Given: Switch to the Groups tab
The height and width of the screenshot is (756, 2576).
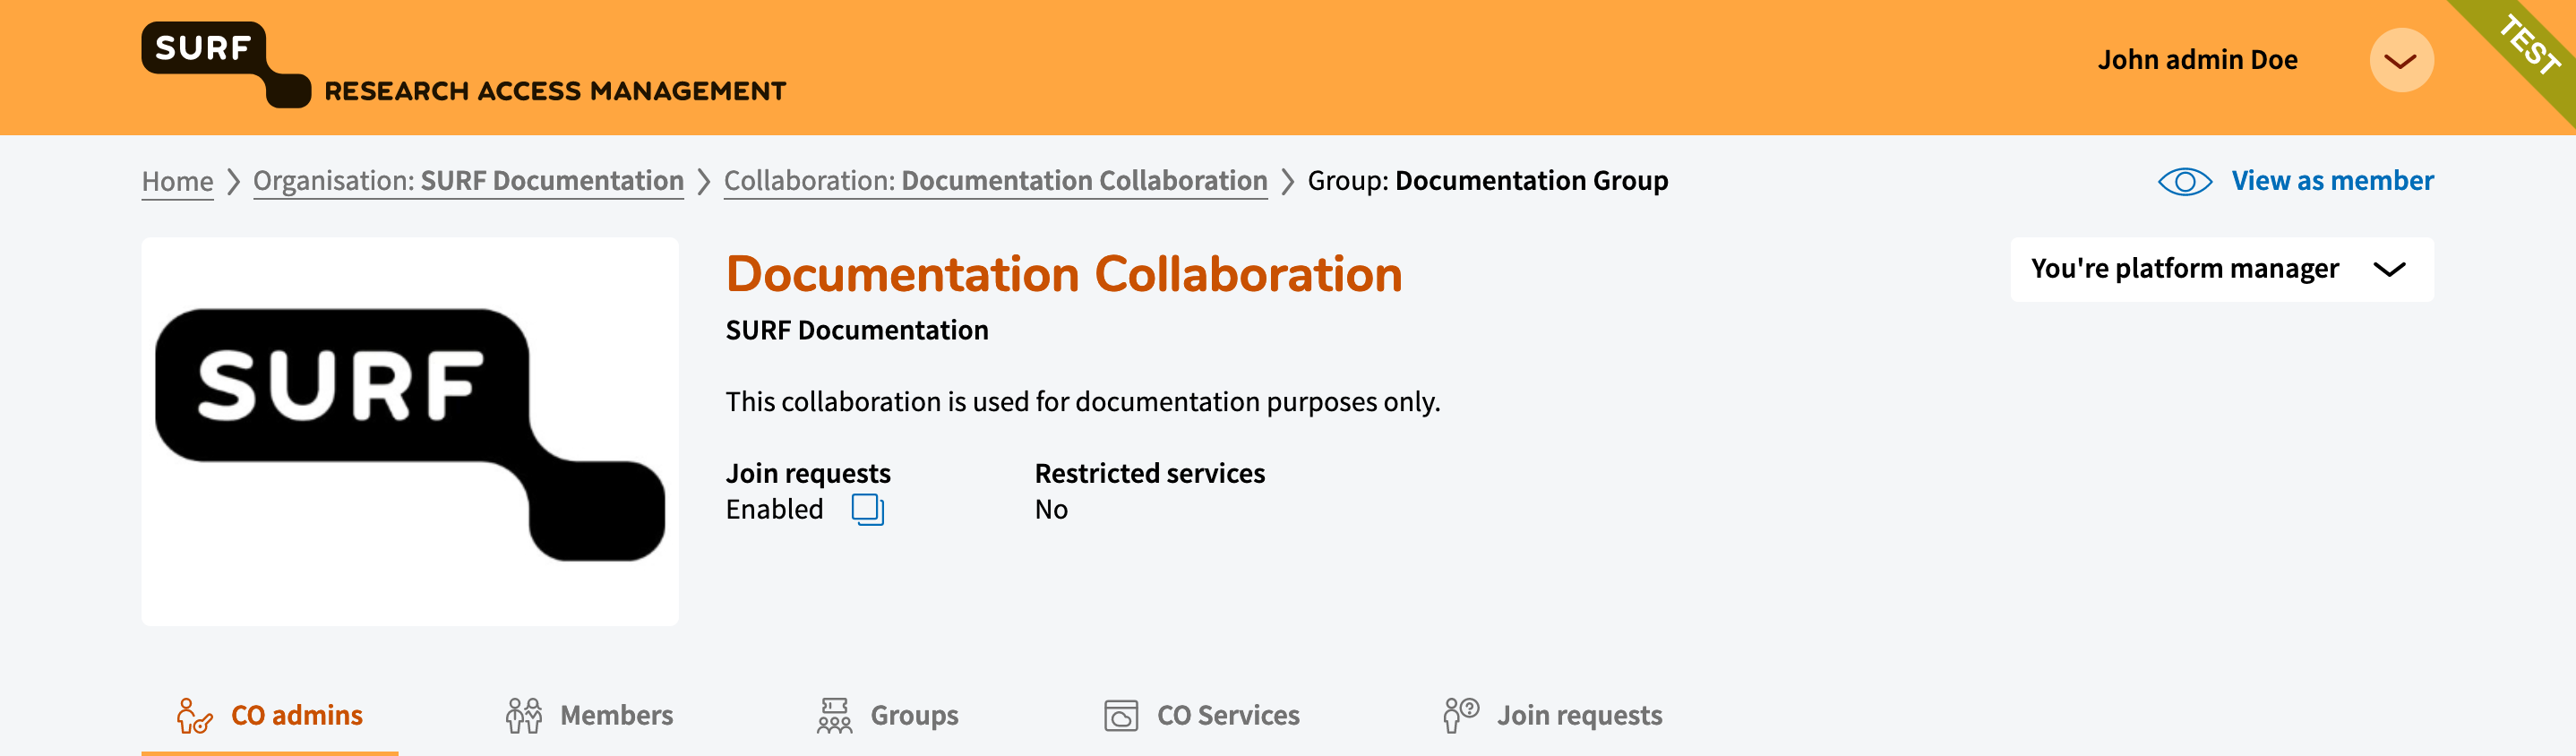Looking at the screenshot, I should [888, 716].
